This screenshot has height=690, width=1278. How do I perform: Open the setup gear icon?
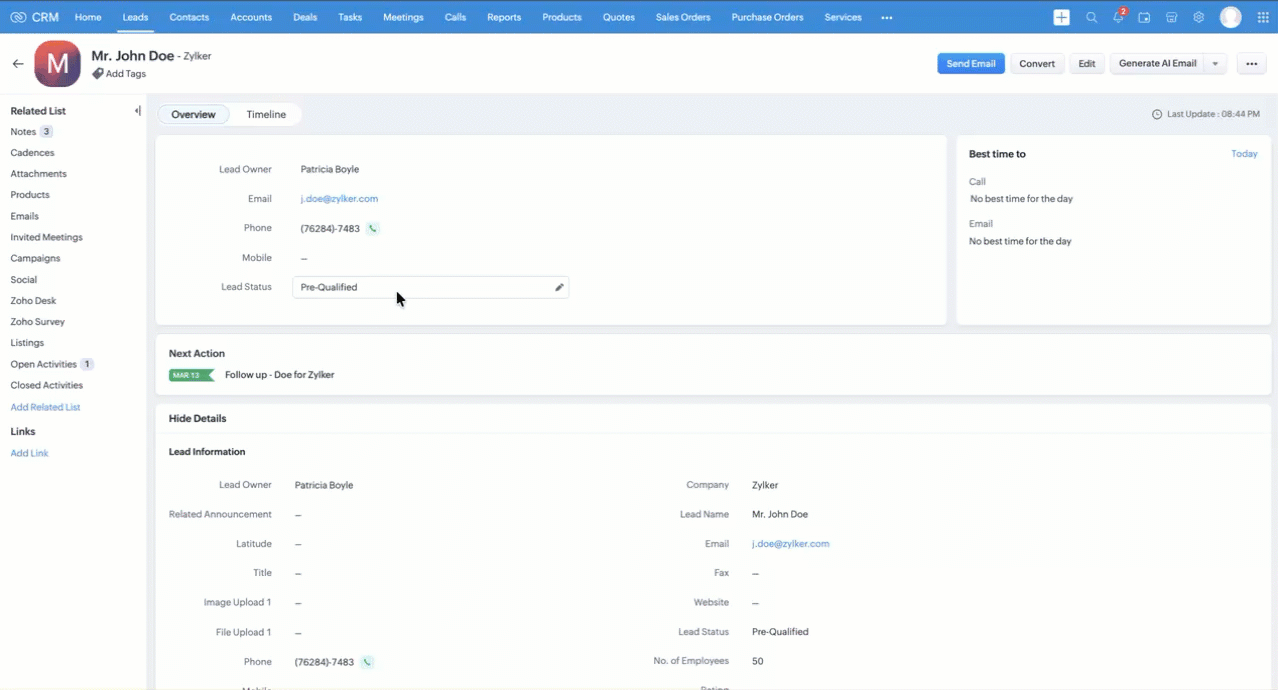coord(1198,17)
